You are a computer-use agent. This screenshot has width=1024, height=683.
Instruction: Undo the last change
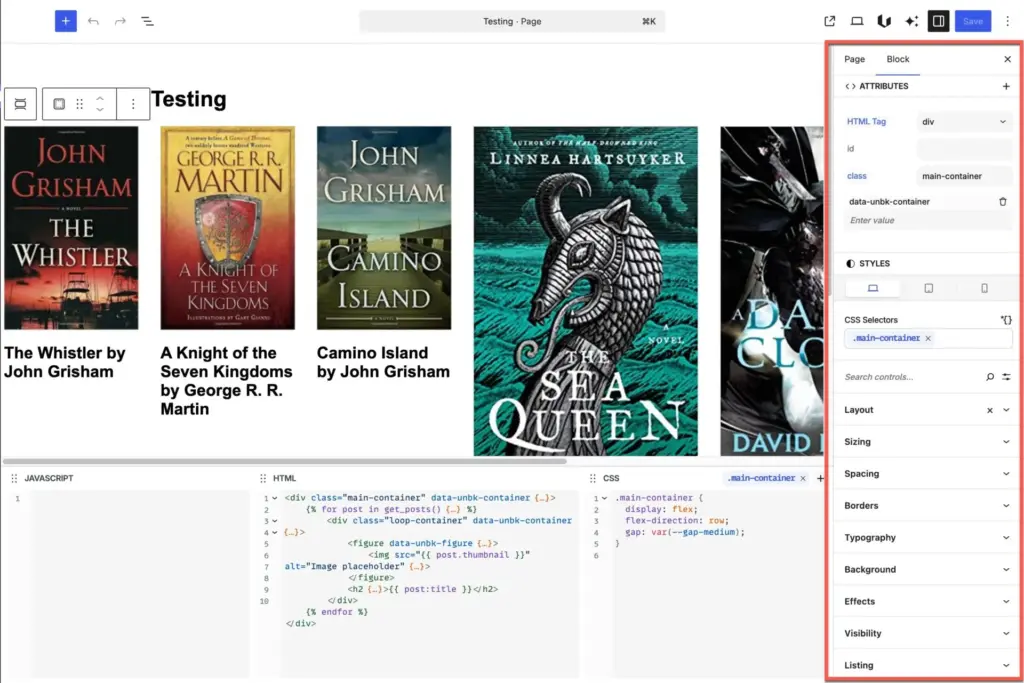point(93,21)
